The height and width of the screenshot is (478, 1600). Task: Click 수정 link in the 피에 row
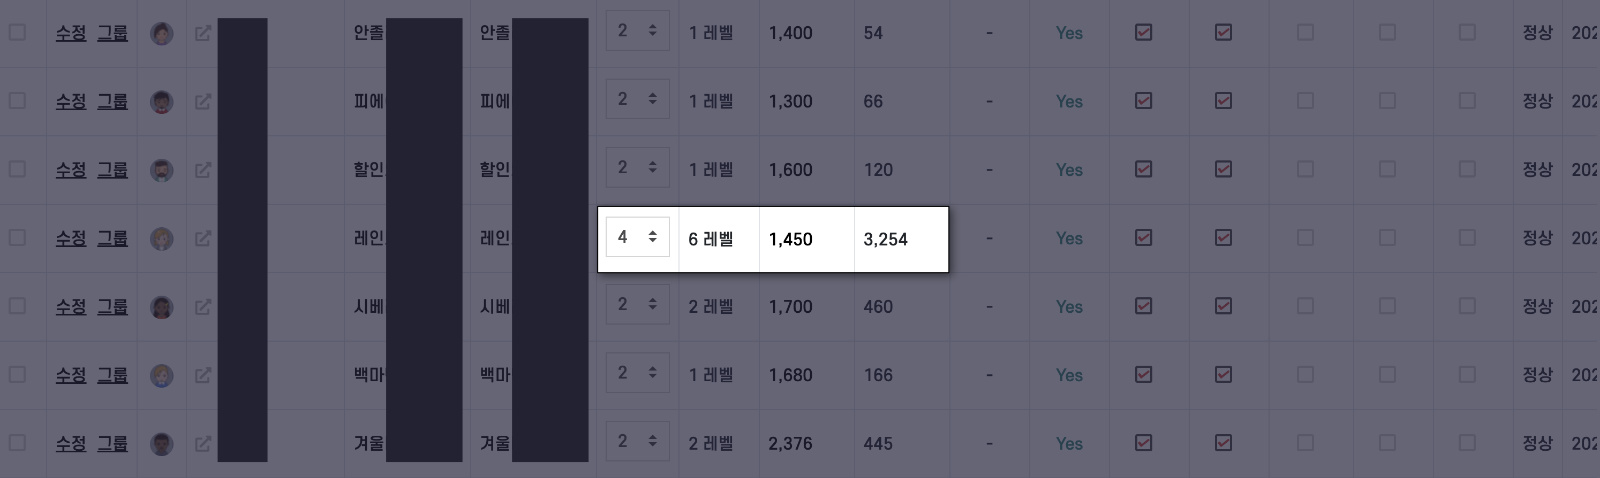point(71,101)
